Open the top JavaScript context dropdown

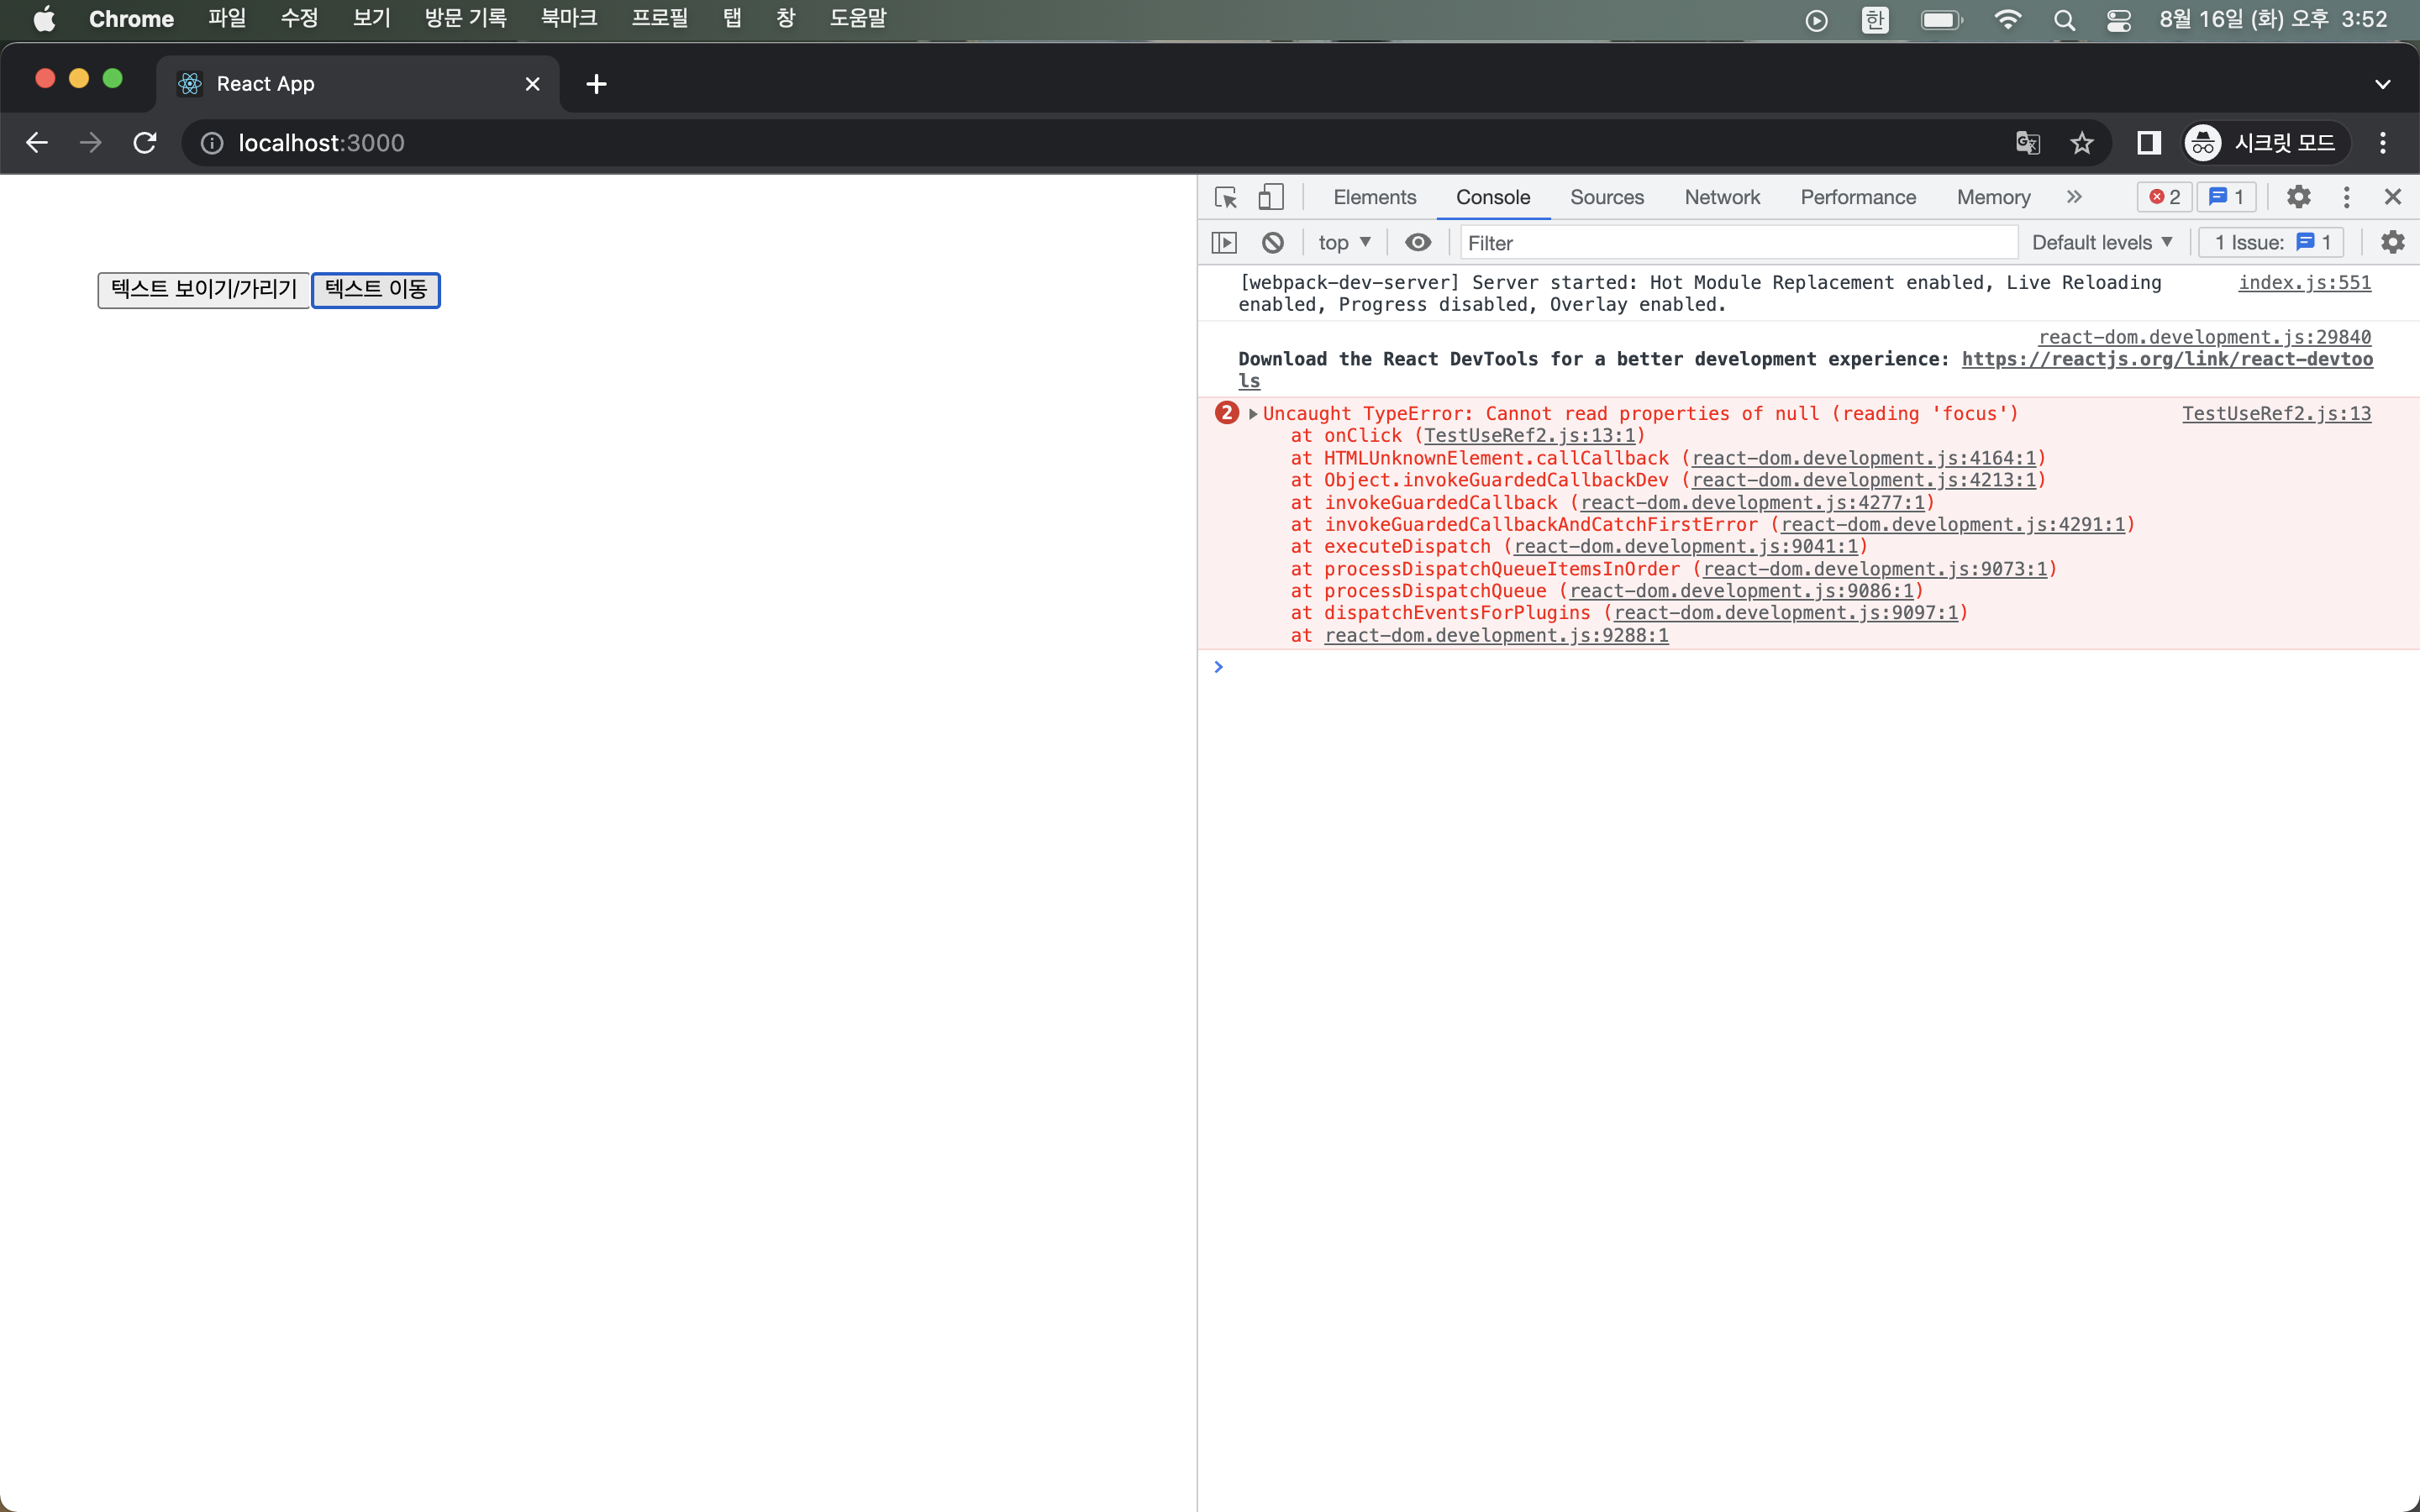click(1343, 242)
